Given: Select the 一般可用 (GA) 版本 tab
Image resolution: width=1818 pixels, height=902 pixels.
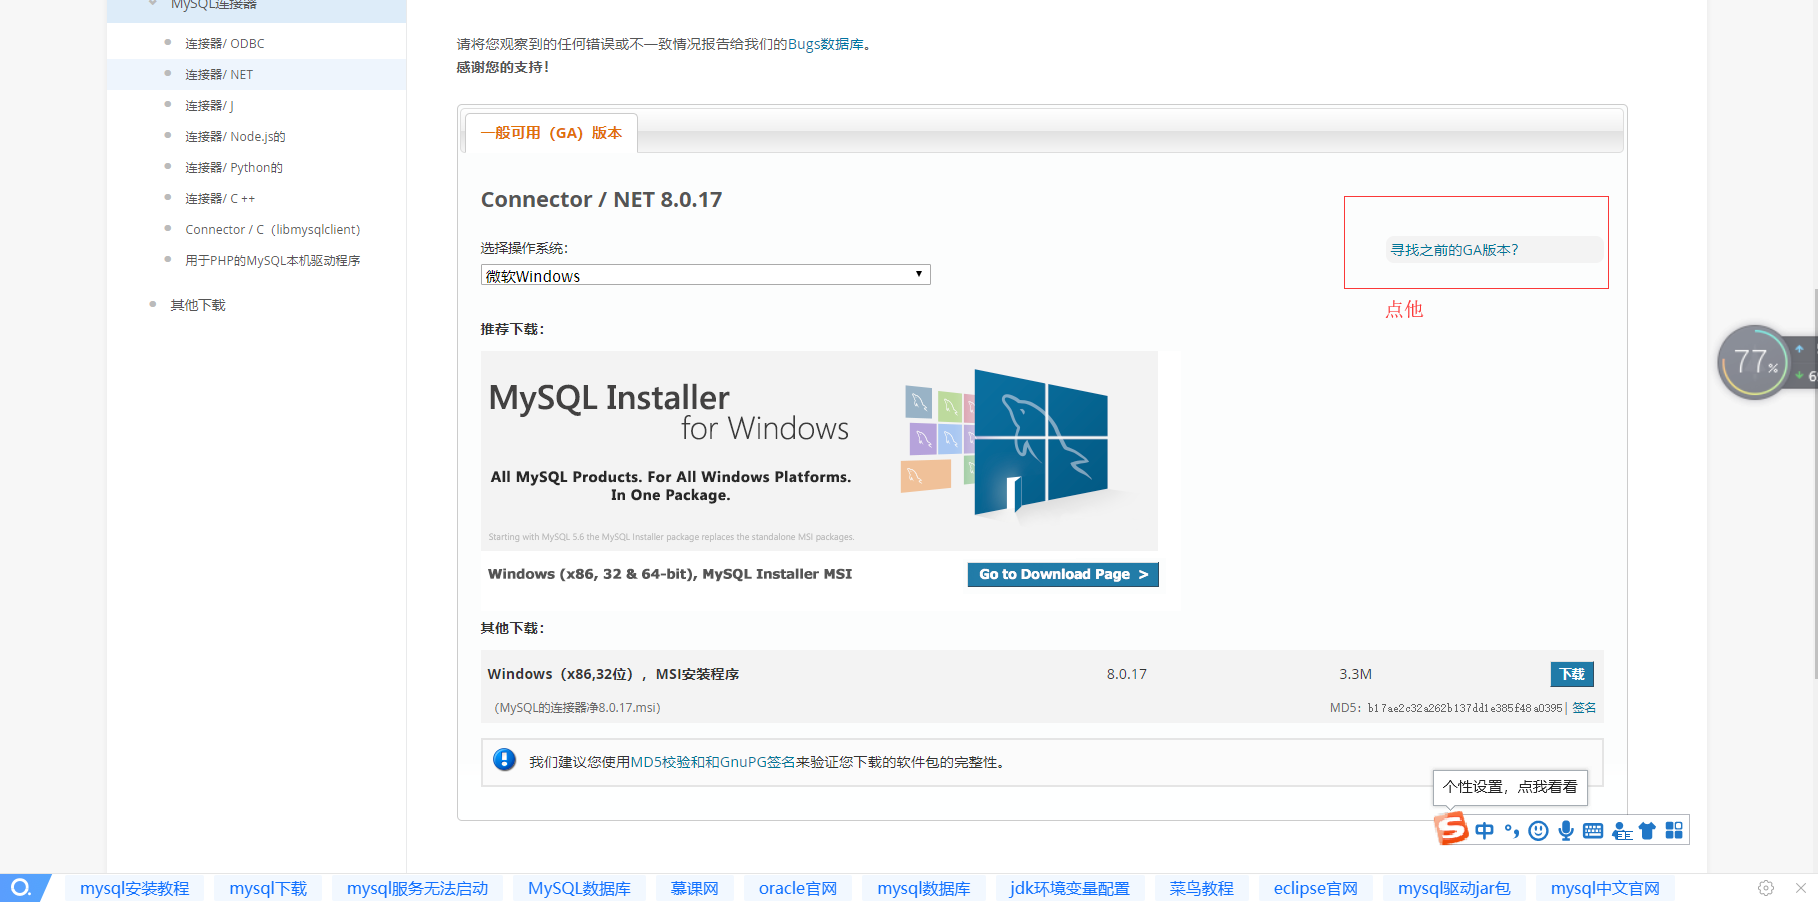Looking at the screenshot, I should coord(551,133).
